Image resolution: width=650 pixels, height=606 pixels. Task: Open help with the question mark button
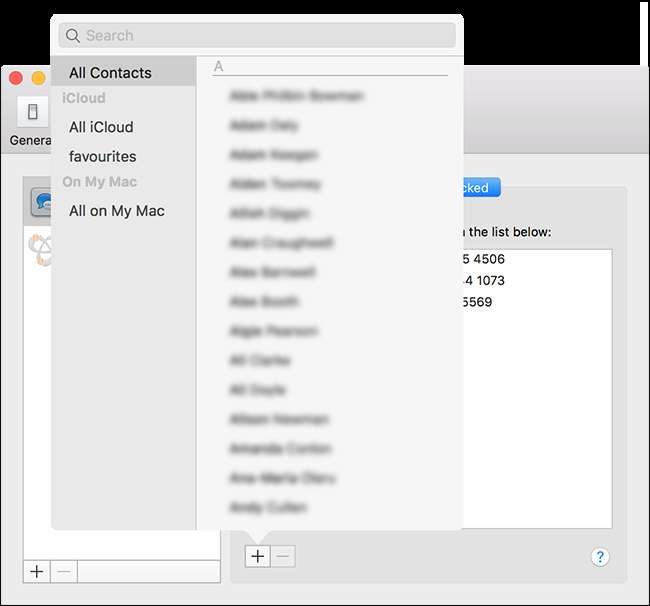pyautogui.click(x=600, y=557)
